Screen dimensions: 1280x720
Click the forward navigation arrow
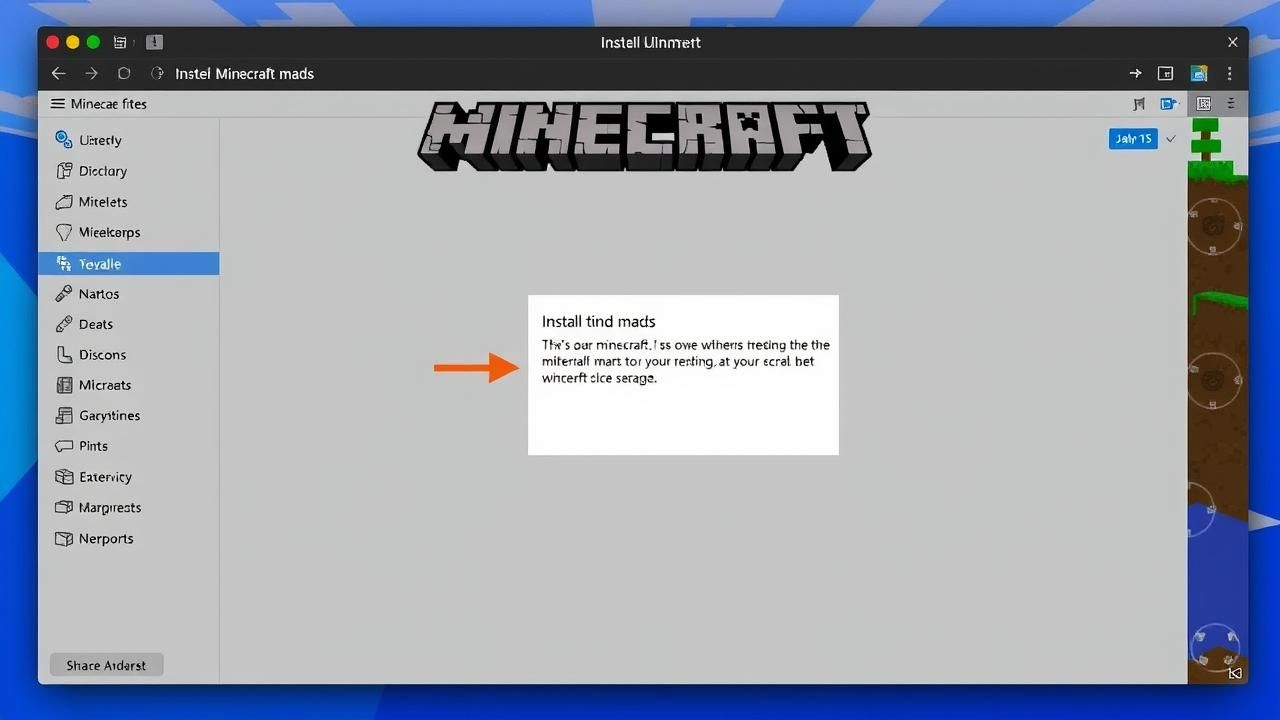click(92, 74)
